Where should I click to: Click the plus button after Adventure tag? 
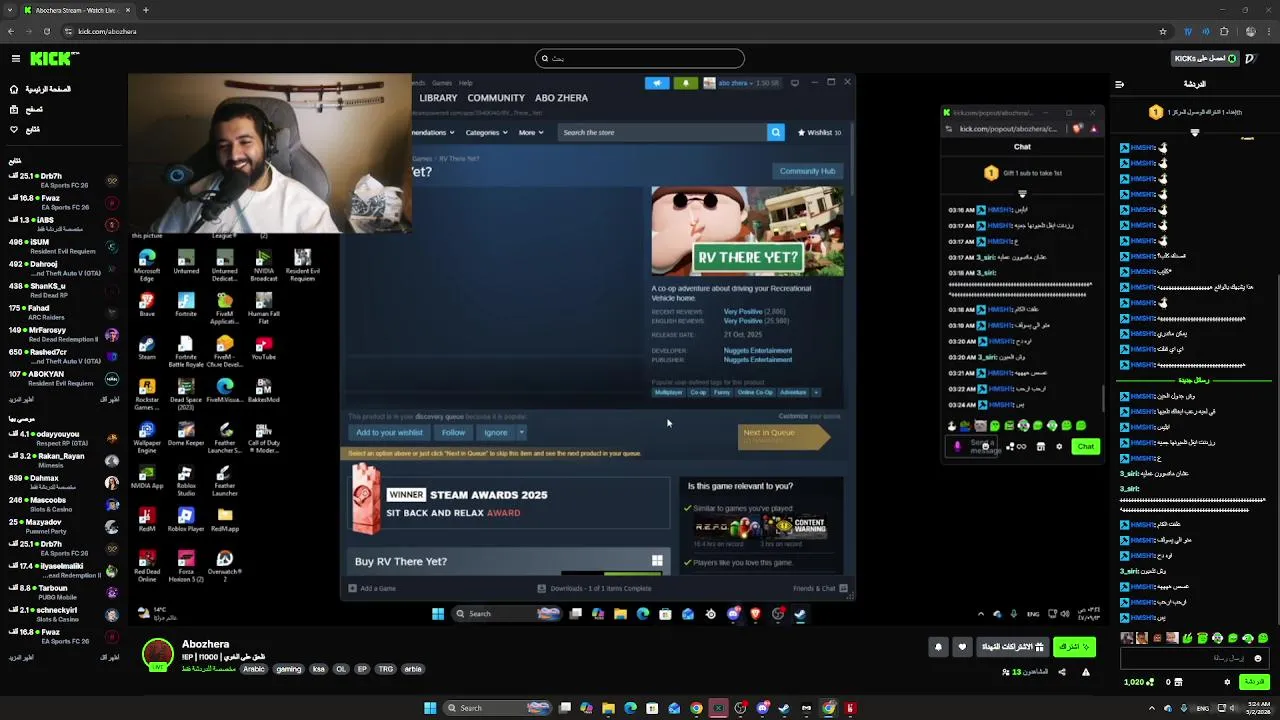tap(816, 392)
